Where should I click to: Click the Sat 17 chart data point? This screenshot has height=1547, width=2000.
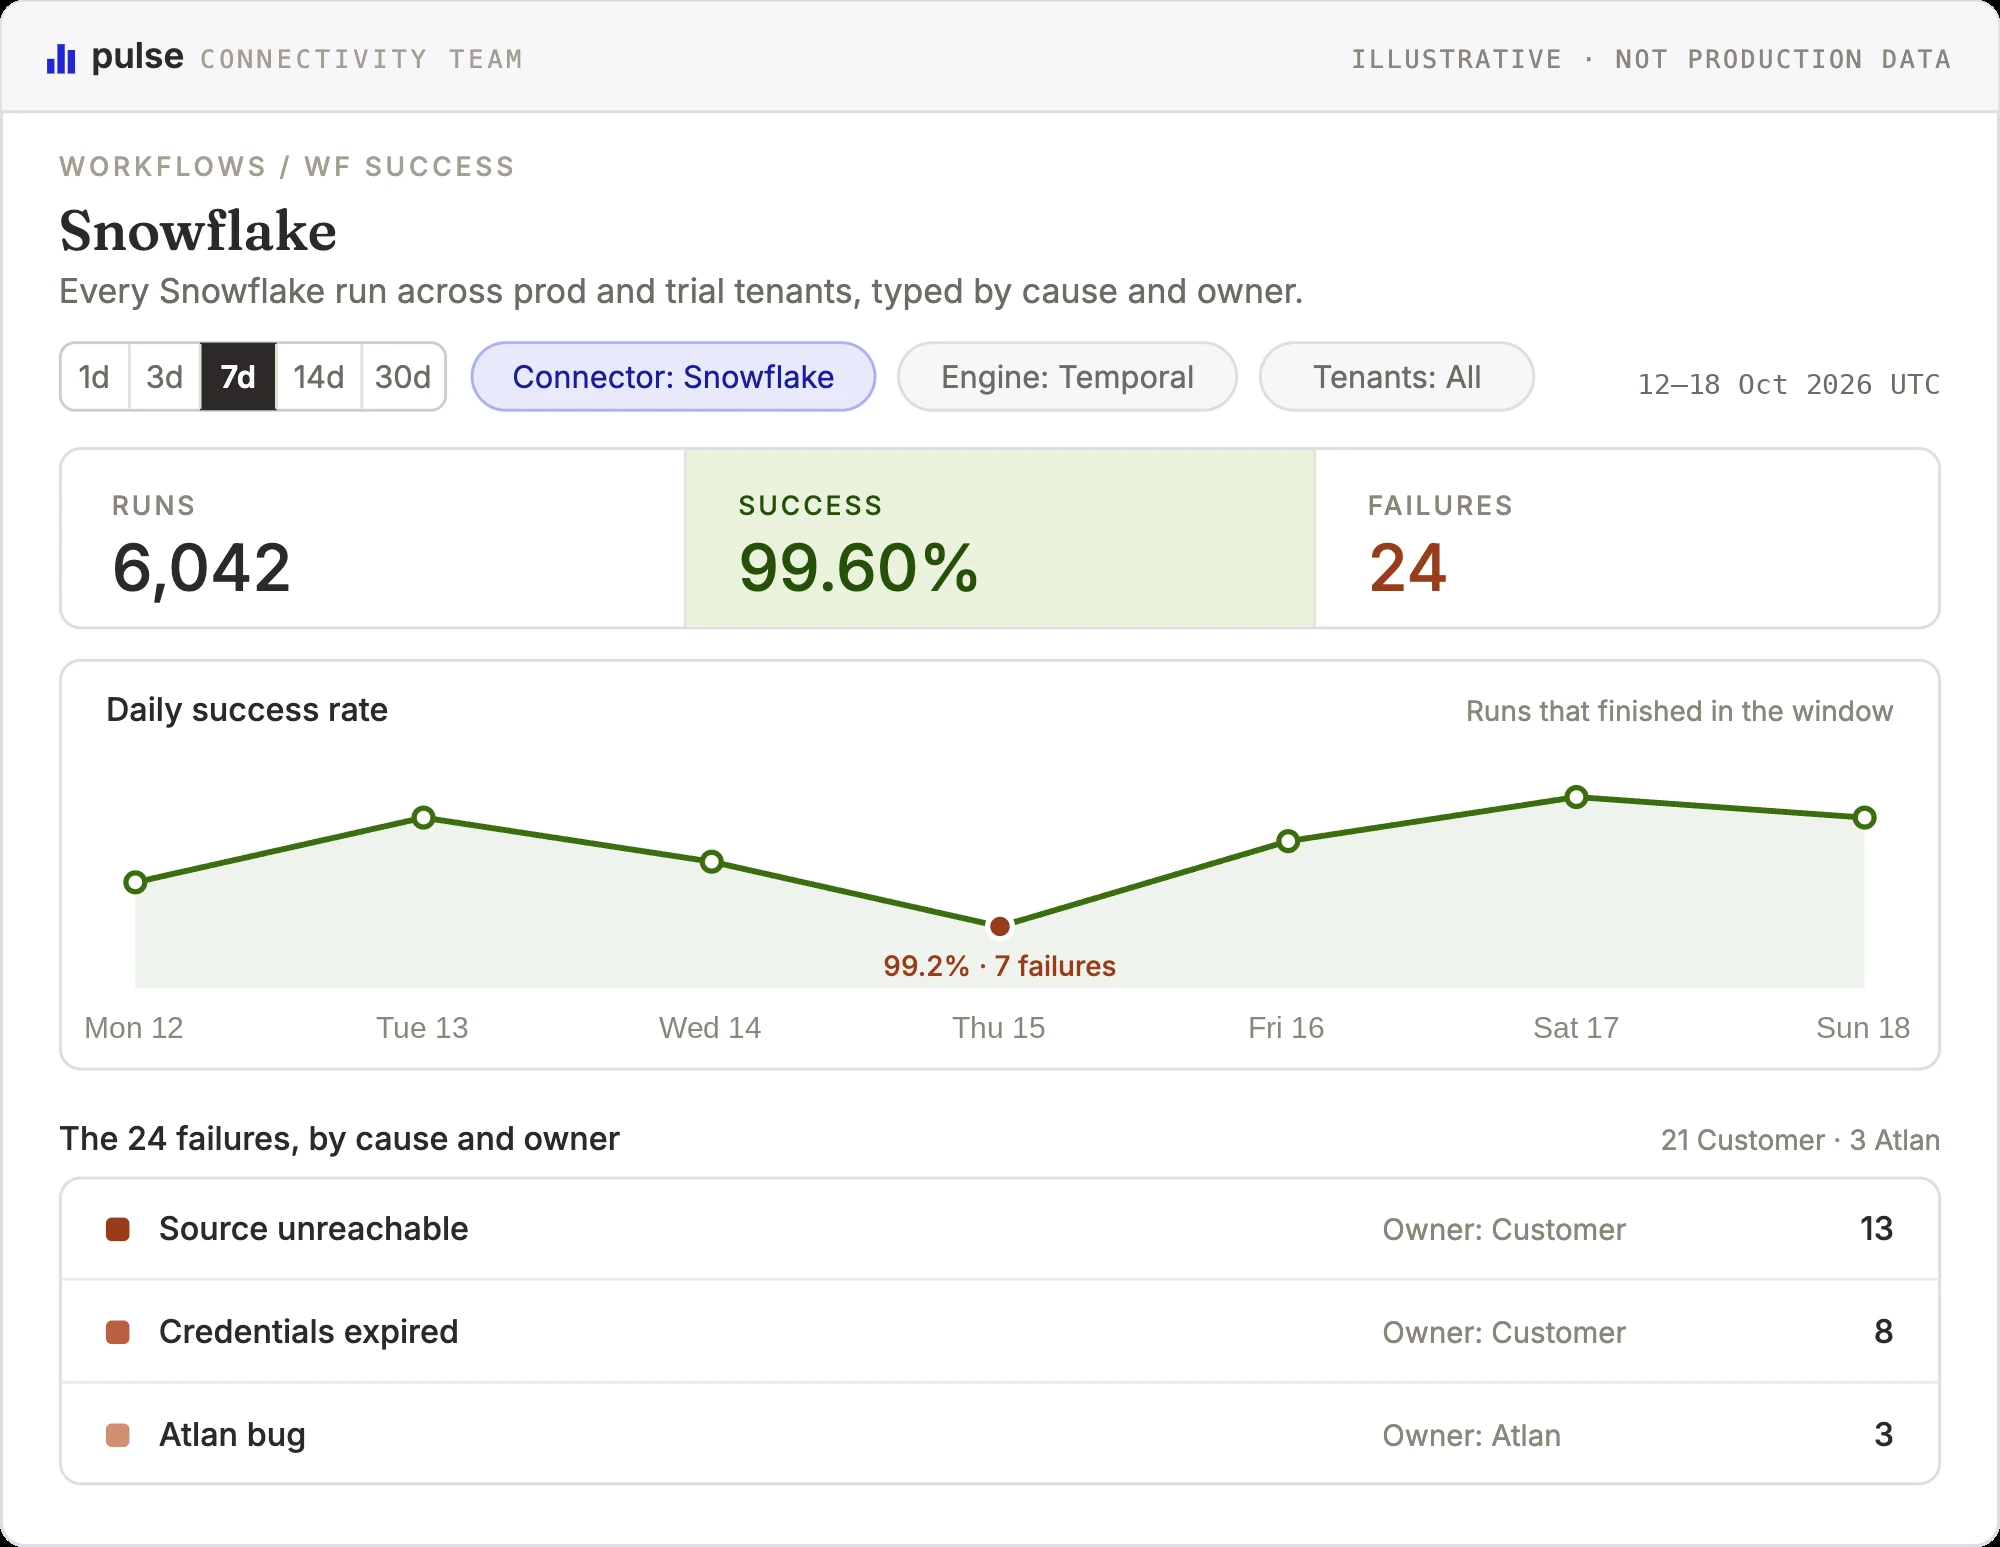tap(1576, 797)
